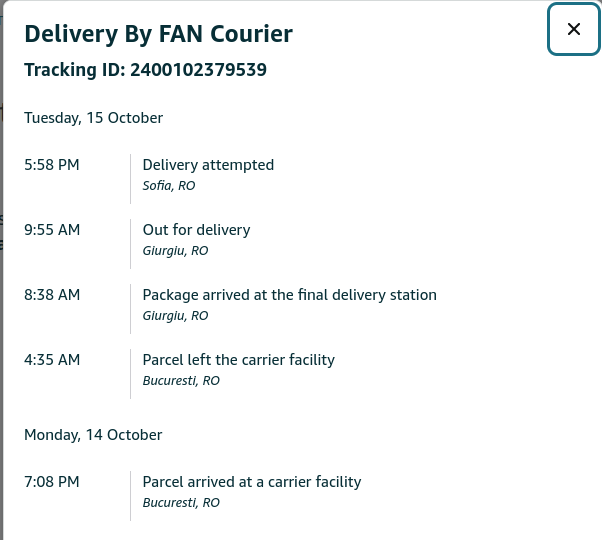The height and width of the screenshot is (540, 602).
Task: Click Giurgiu, RO under Out for delivery
Action: 175,251
